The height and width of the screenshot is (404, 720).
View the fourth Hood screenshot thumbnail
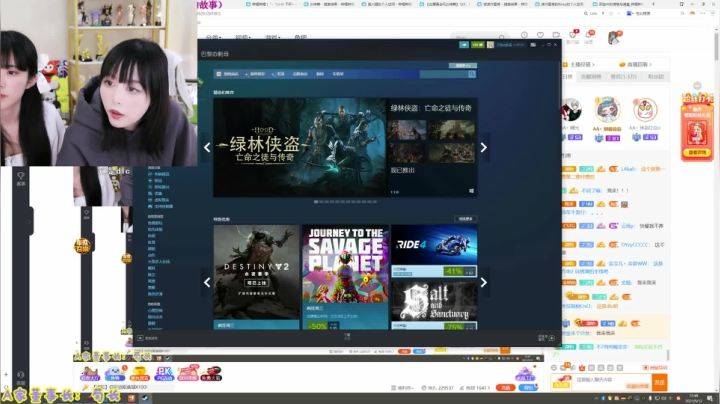pos(452,153)
